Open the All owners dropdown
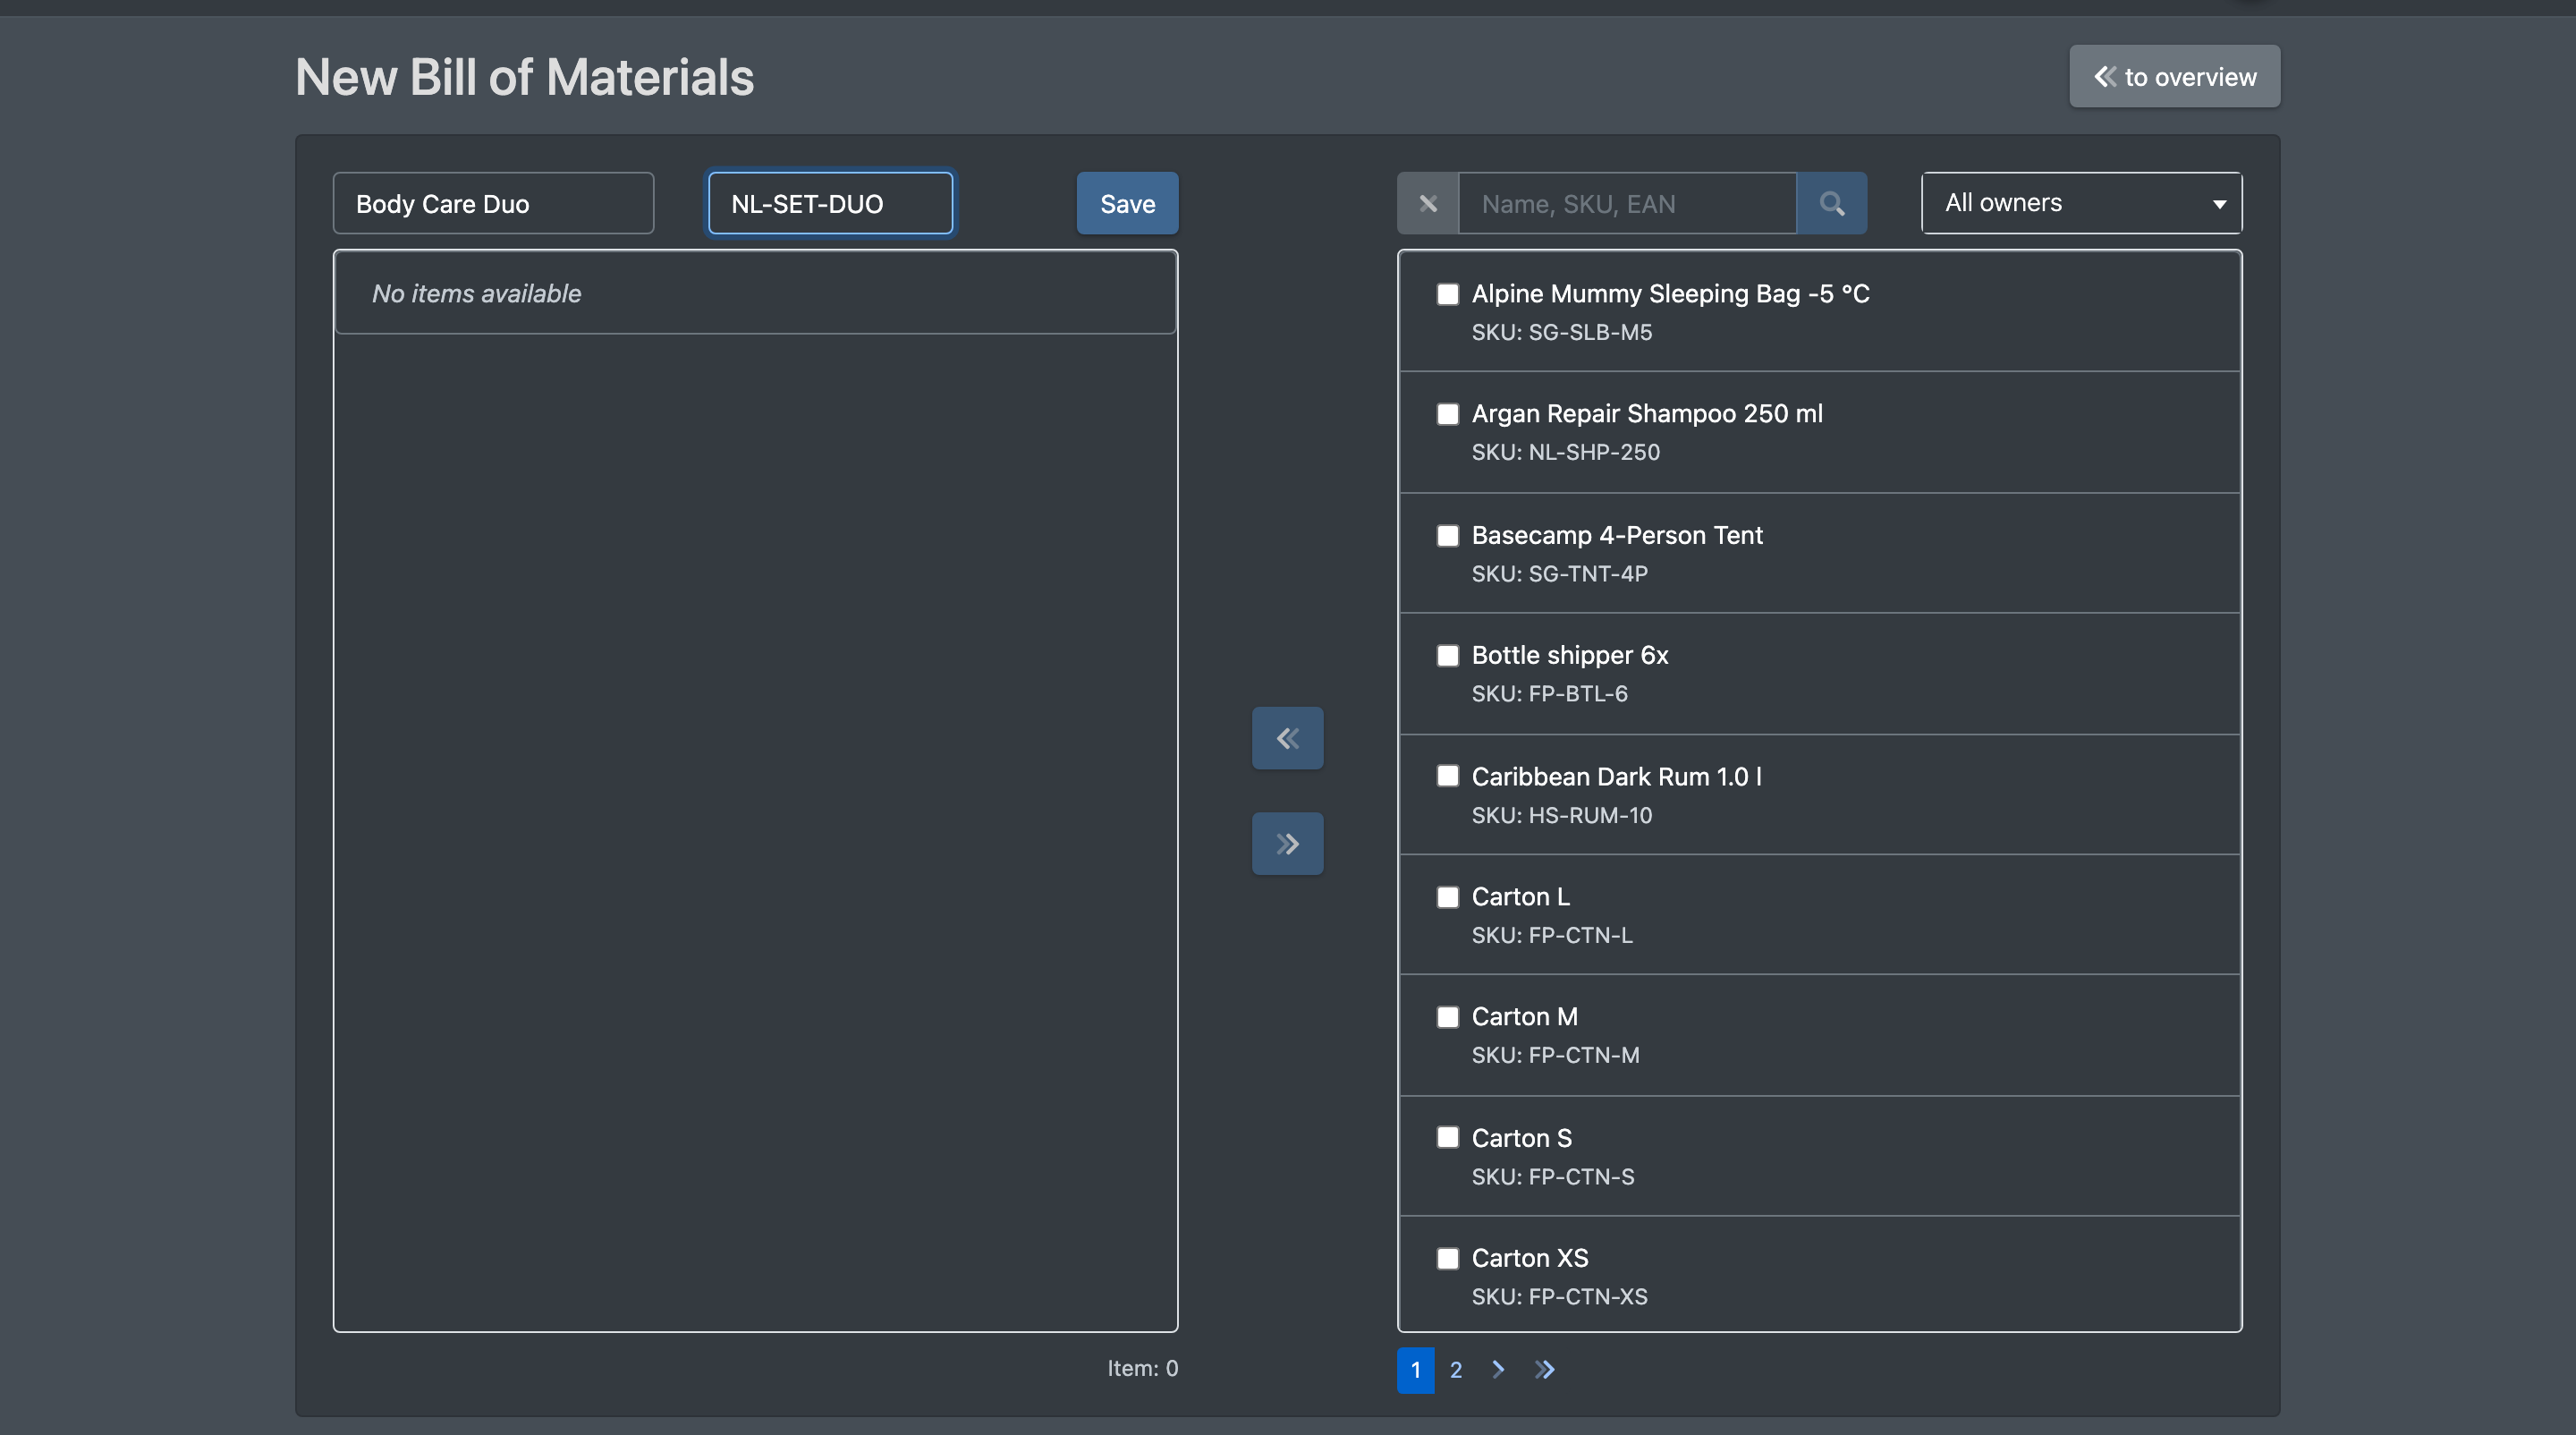Viewport: 2576px width, 1435px height. click(2082, 203)
